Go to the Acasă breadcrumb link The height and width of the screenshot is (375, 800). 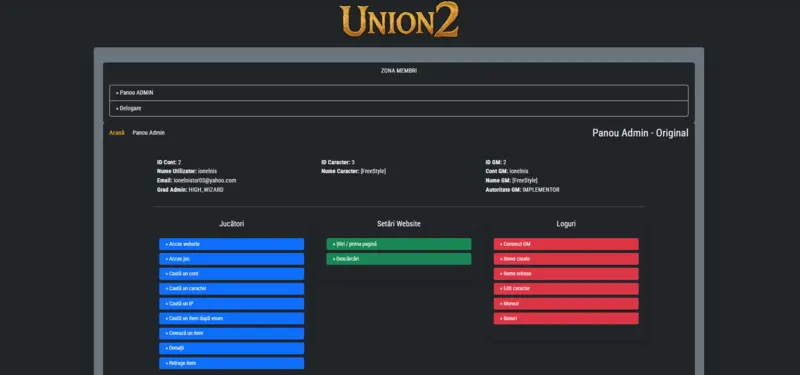tap(117, 133)
